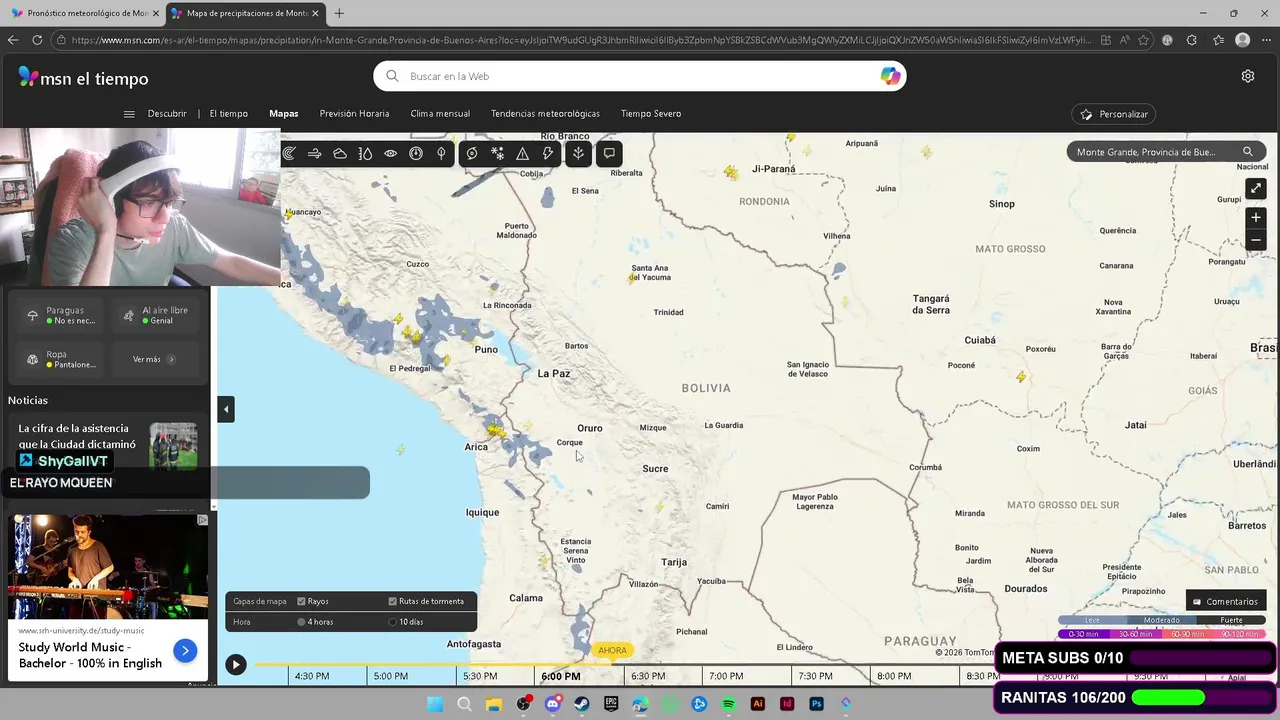Select the hurricane tracker map icon
Screen dimensions: 1280x720
point(472,153)
